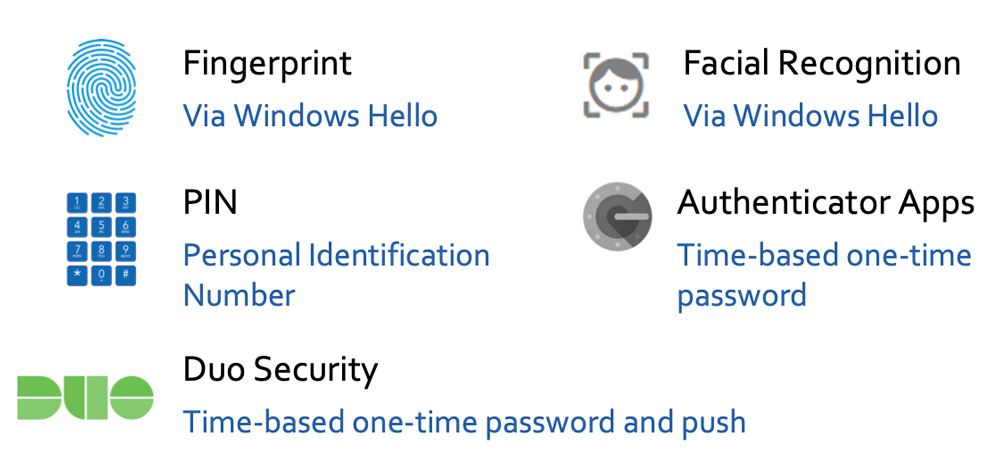Click the blue PIN keypad icon
This screenshot has height=466, width=1000.
click(101, 239)
